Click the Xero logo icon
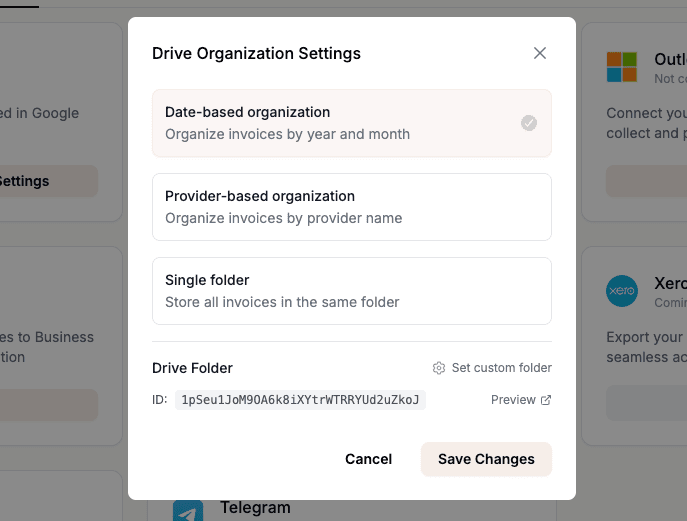Viewport: 687px width, 521px height. (622, 291)
